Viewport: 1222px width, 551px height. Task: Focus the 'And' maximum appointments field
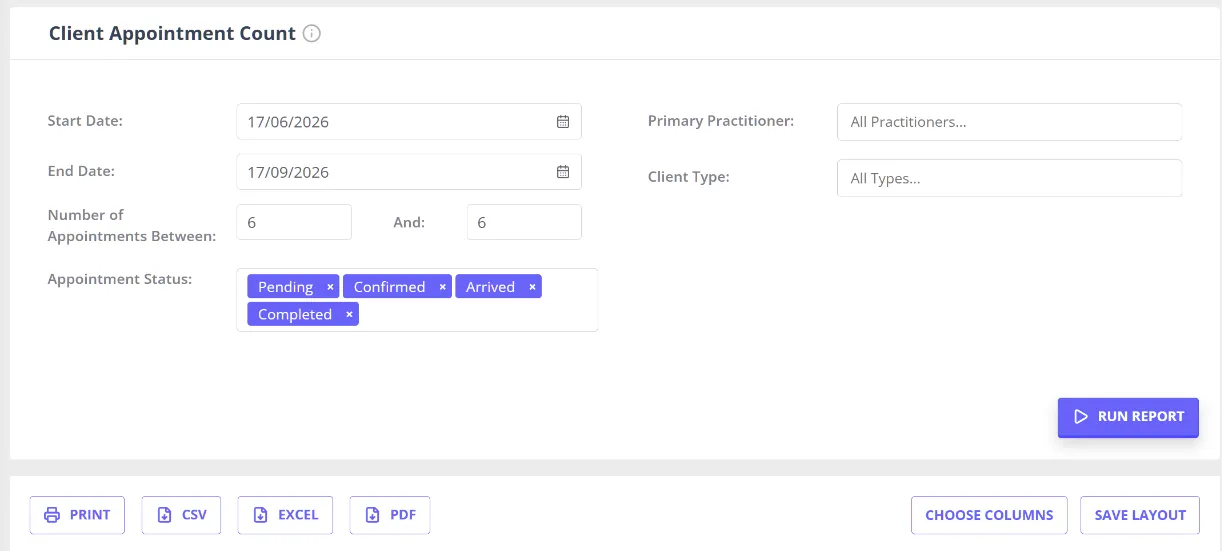(524, 222)
